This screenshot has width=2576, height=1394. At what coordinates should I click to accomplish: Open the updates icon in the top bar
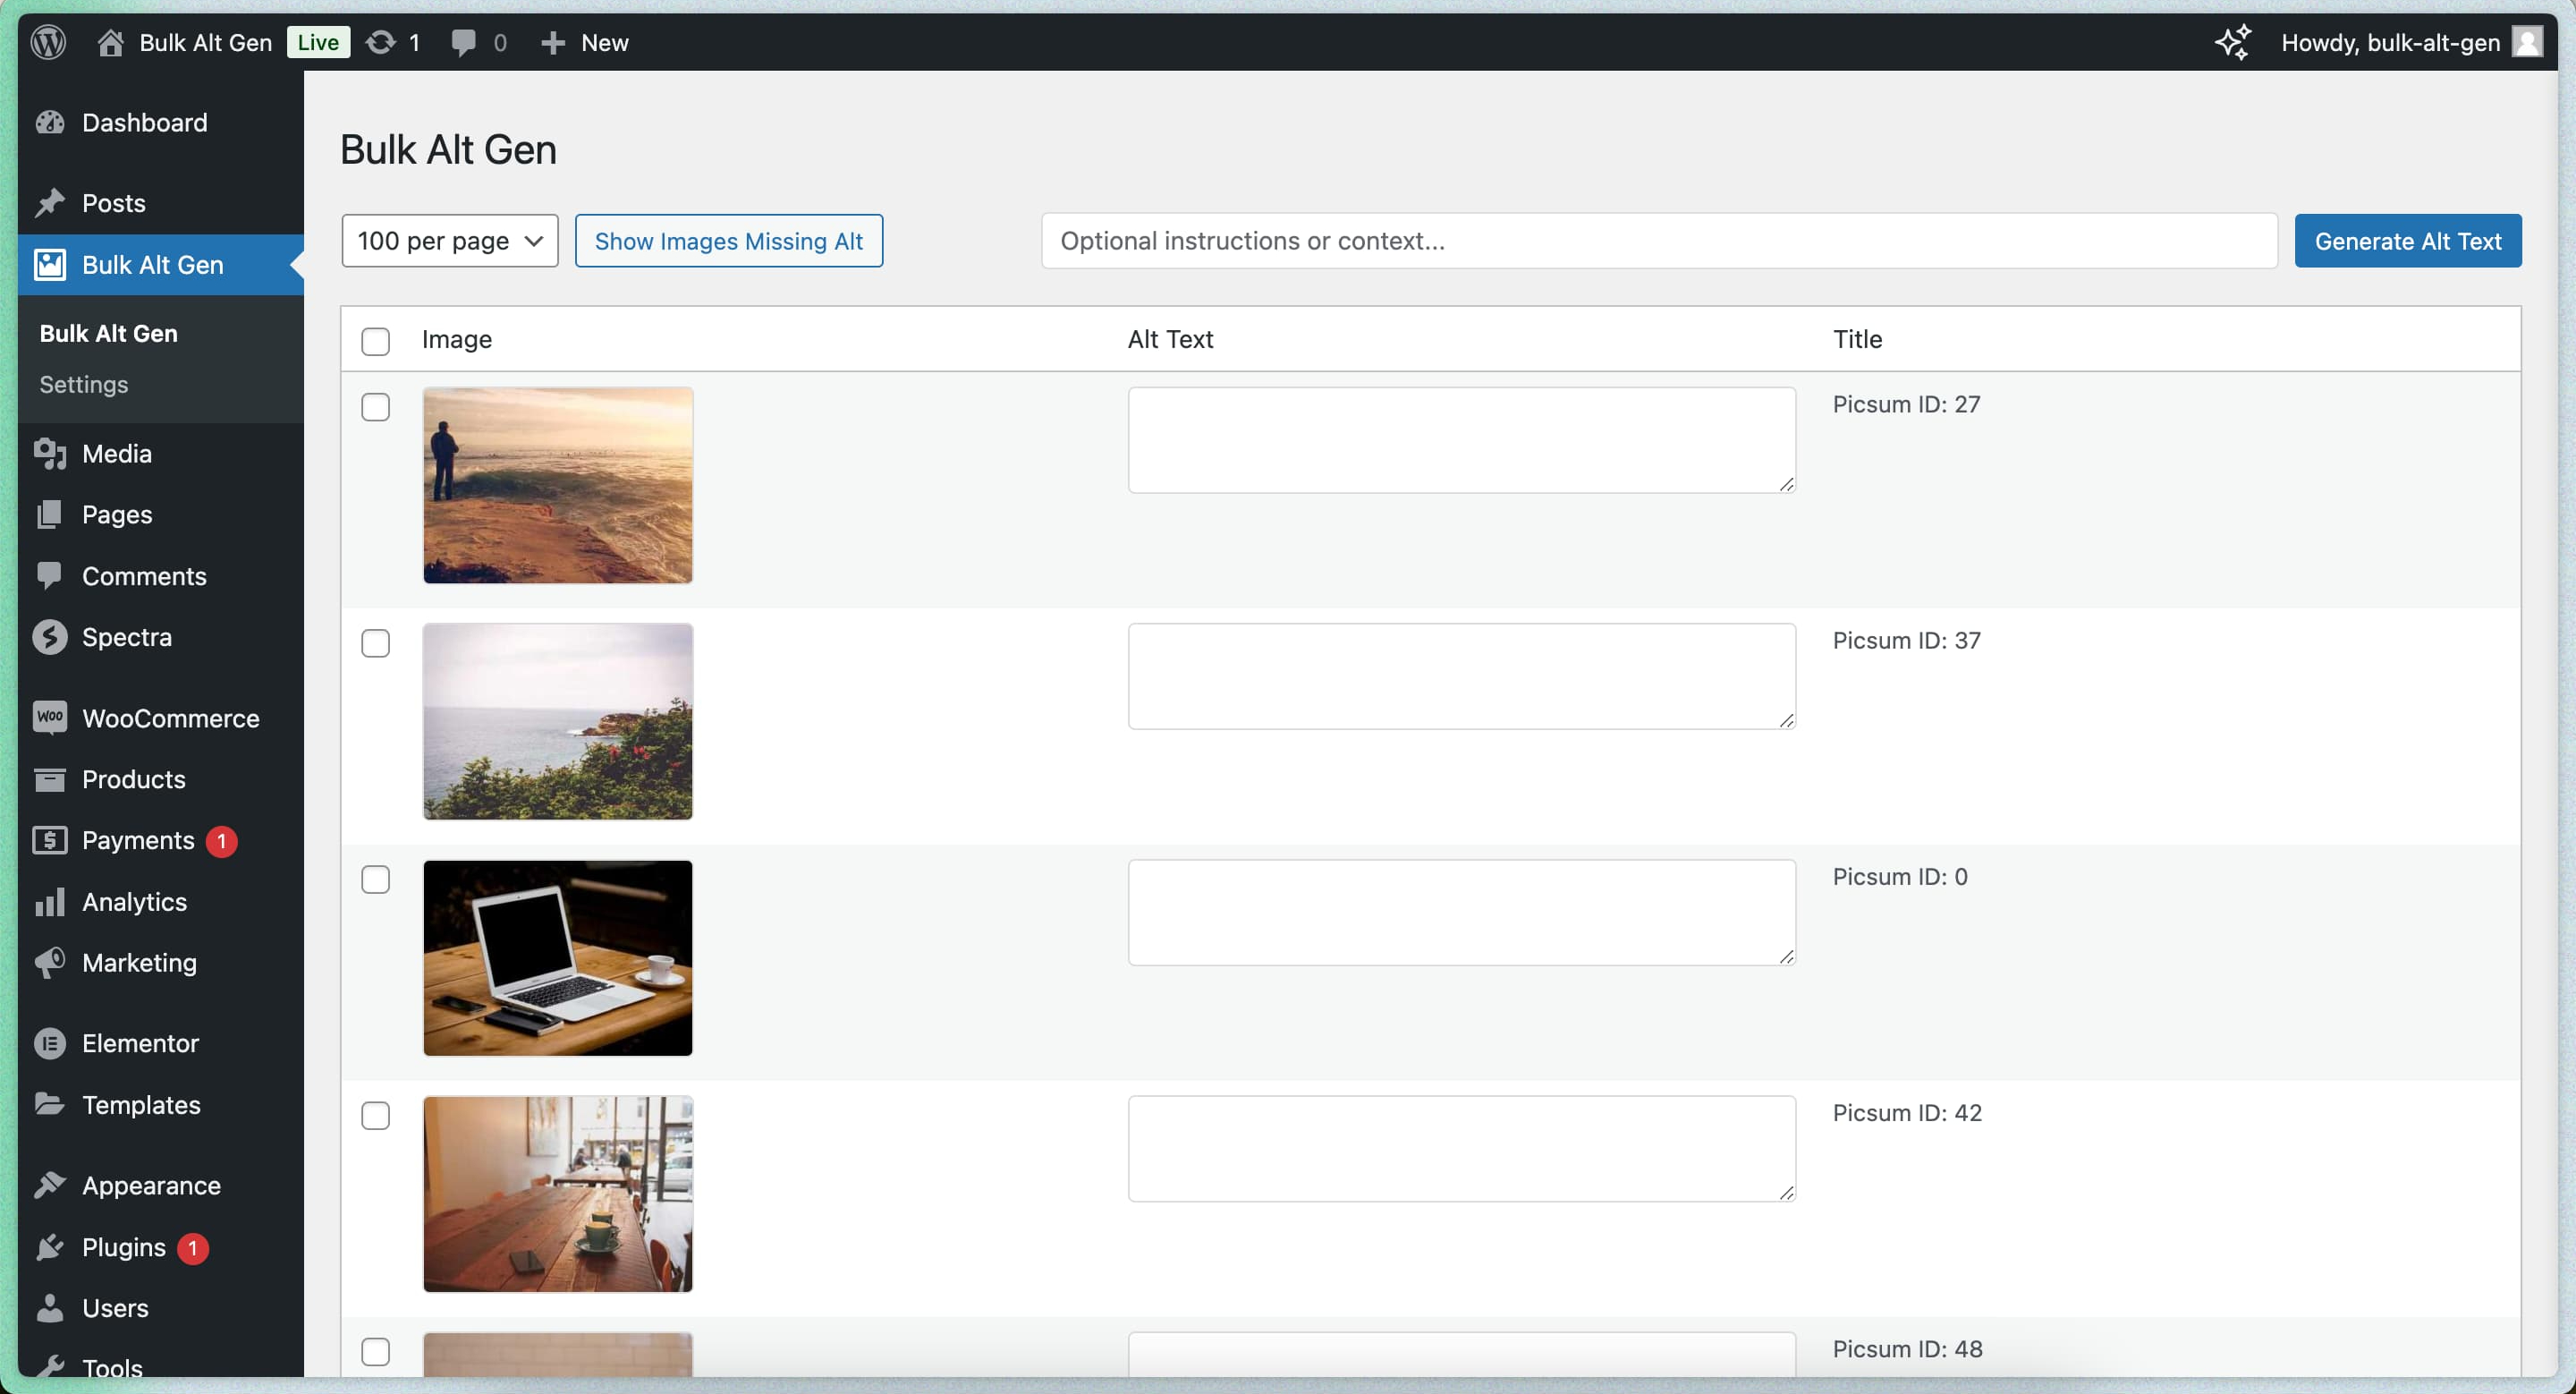point(380,42)
